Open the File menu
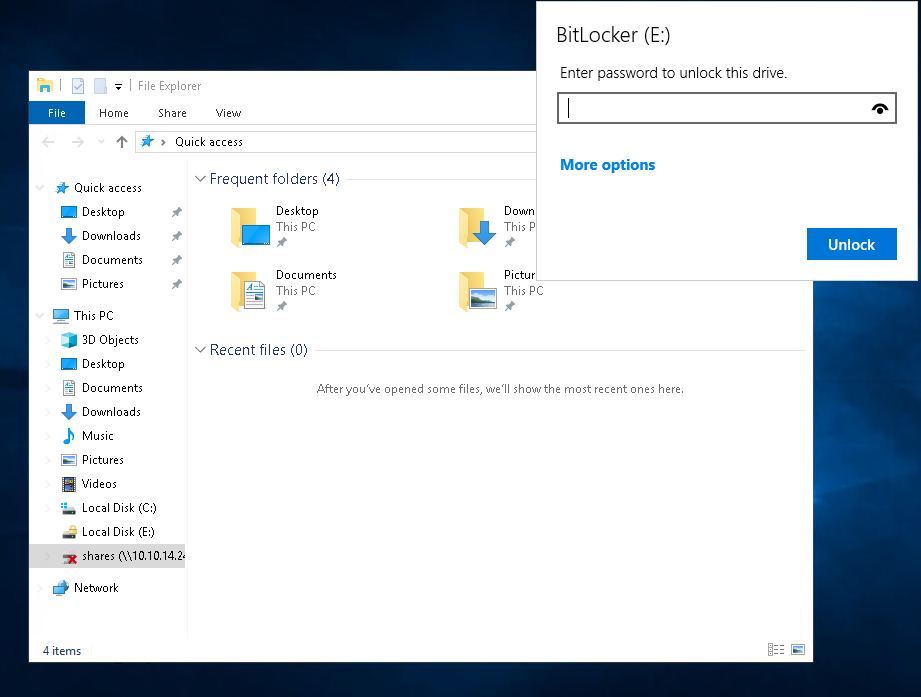This screenshot has height=697, width=921. point(57,113)
